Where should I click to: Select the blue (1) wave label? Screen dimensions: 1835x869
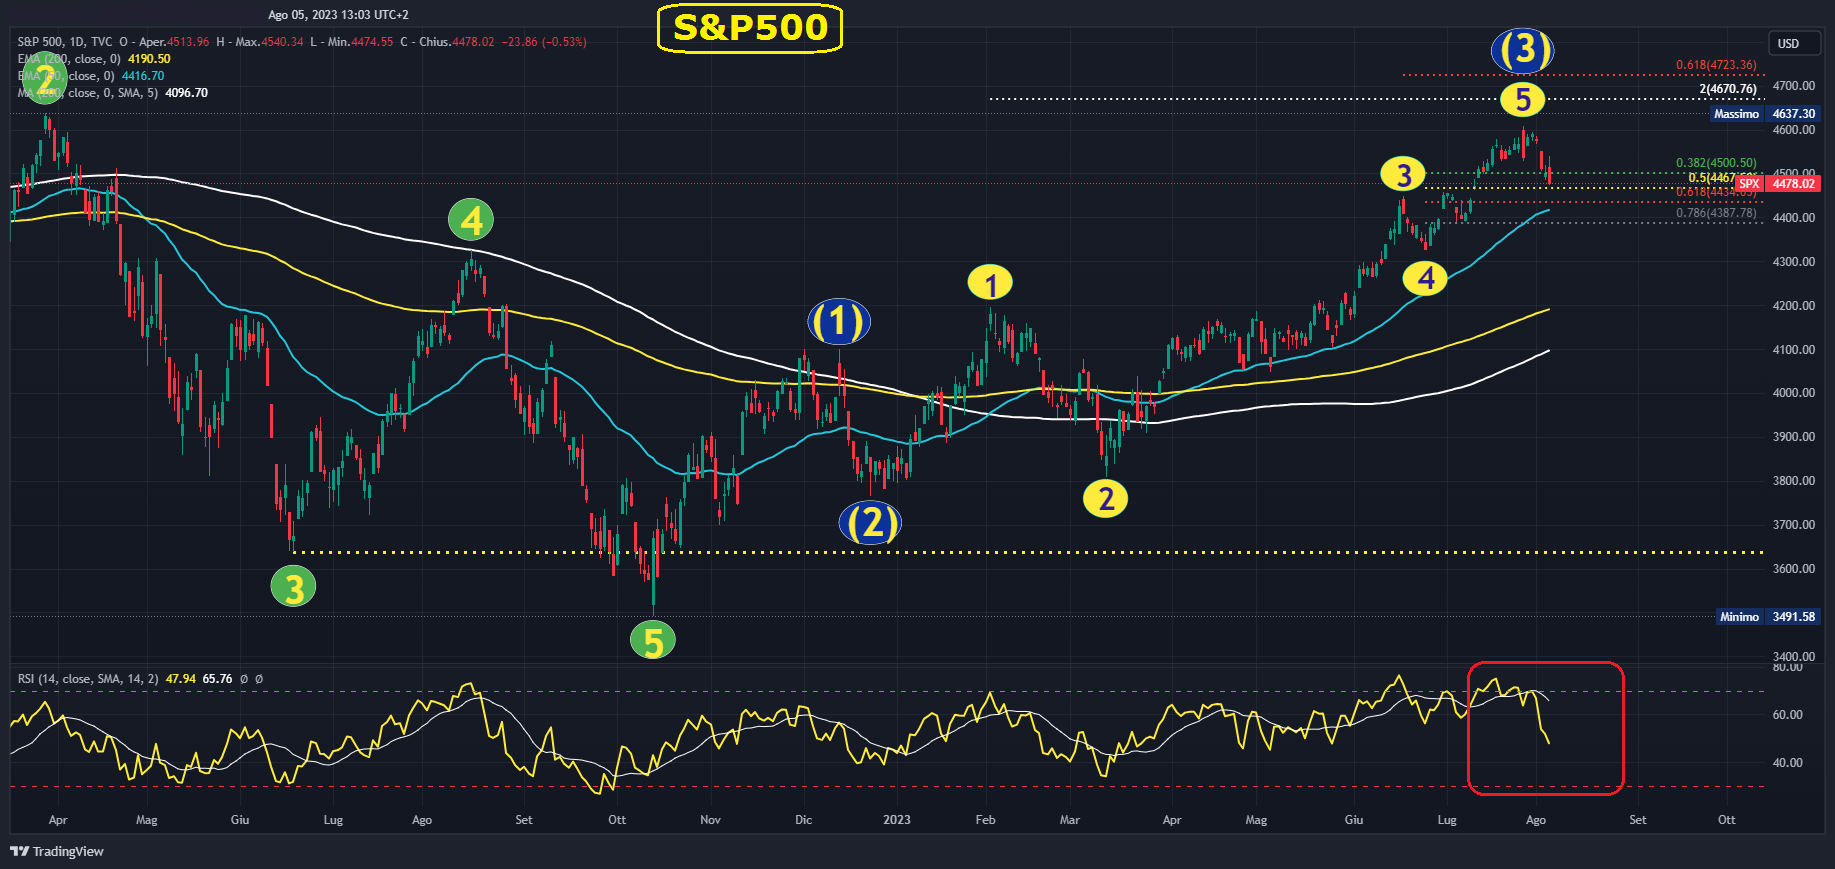pos(838,322)
